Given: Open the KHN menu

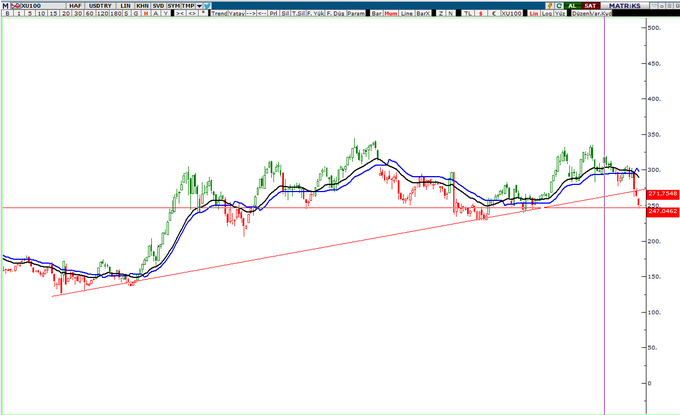Looking at the screenshot, I should (143, 6).
